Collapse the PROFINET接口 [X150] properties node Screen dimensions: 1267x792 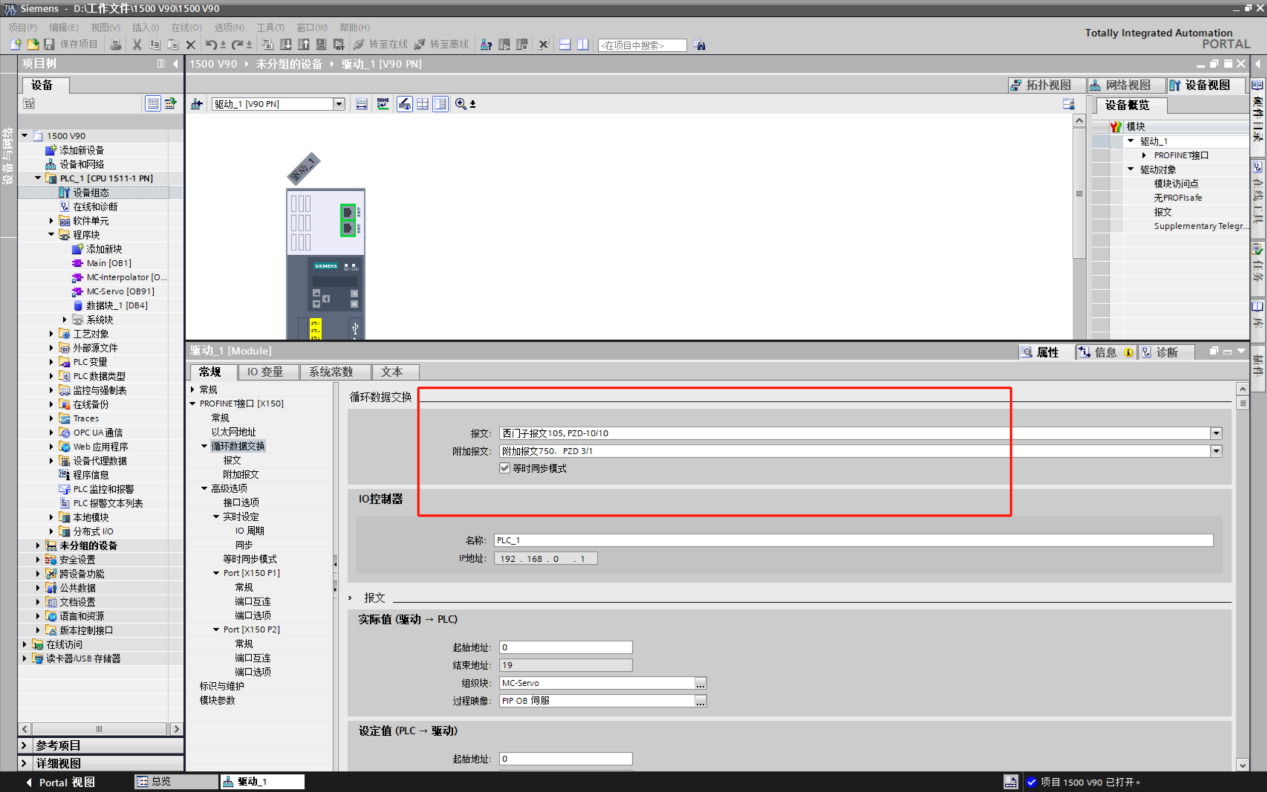pos(193,404)
